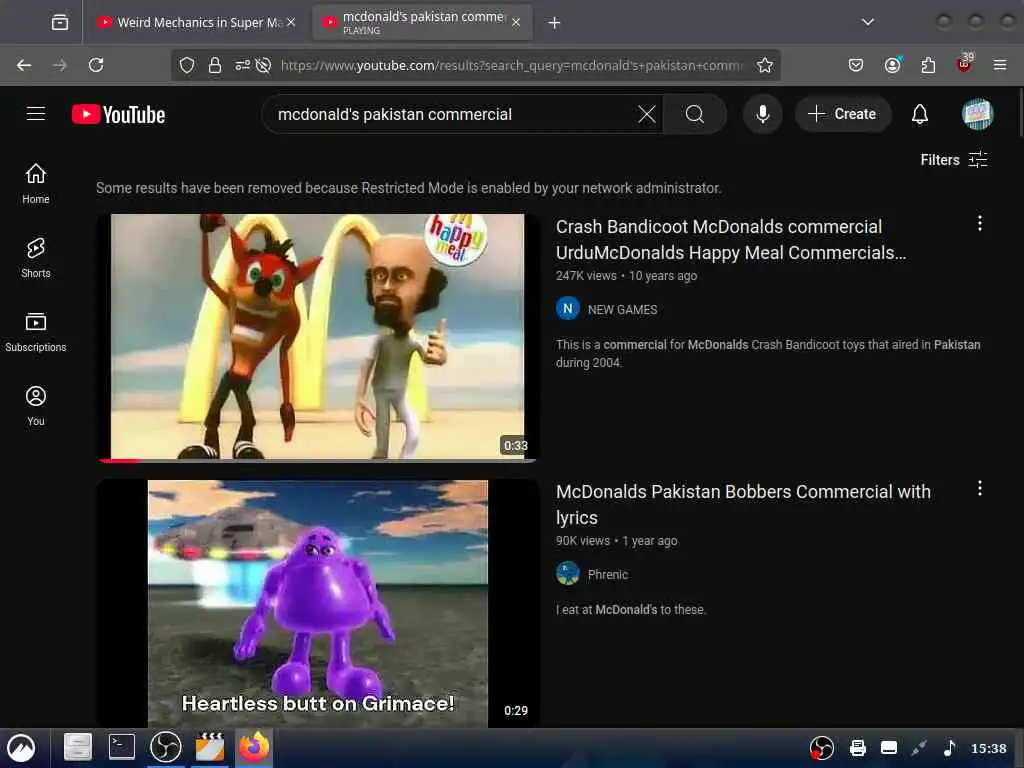This screenshot has height=768, width=1024.
Task: Open Phrenic channel avatar
Action: [x=568, y=573]
